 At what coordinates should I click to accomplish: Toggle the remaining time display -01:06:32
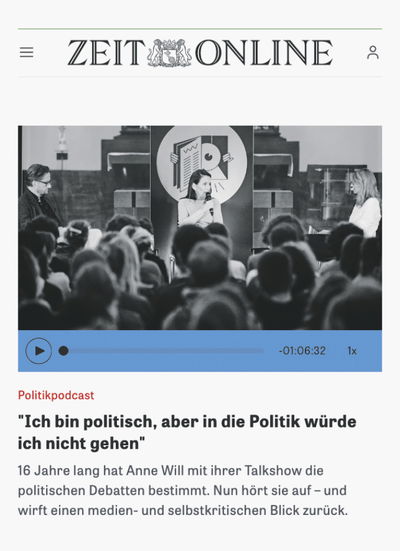(x=302, y=351)
